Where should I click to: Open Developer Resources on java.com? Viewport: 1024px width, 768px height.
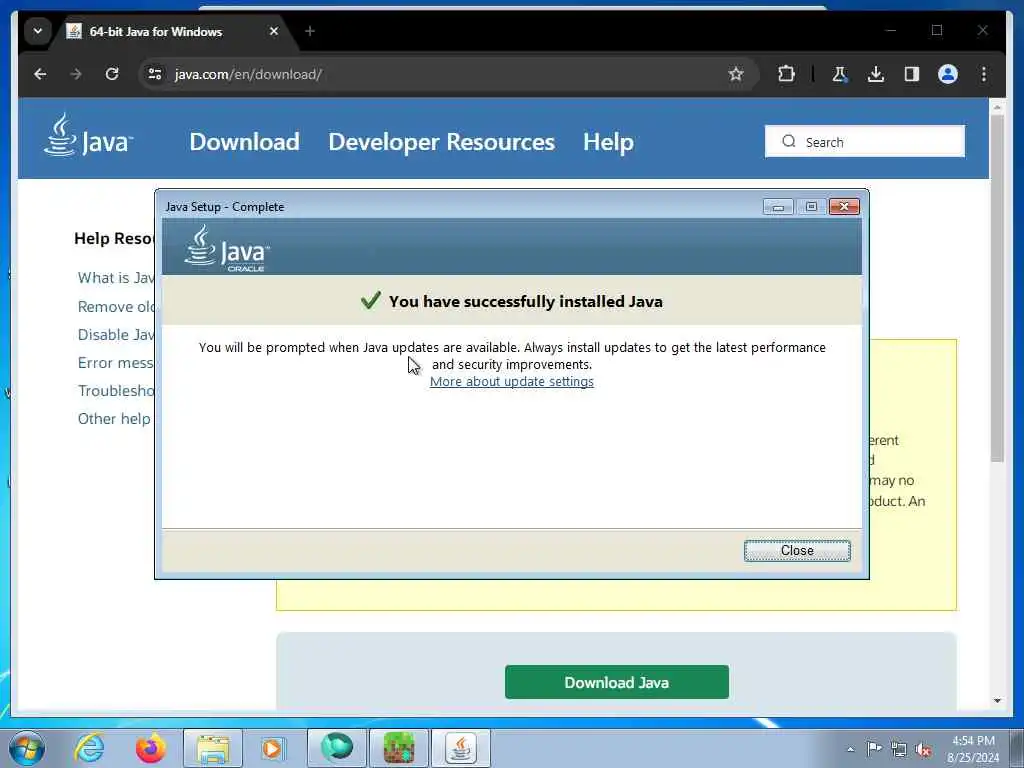coord(441,142)
